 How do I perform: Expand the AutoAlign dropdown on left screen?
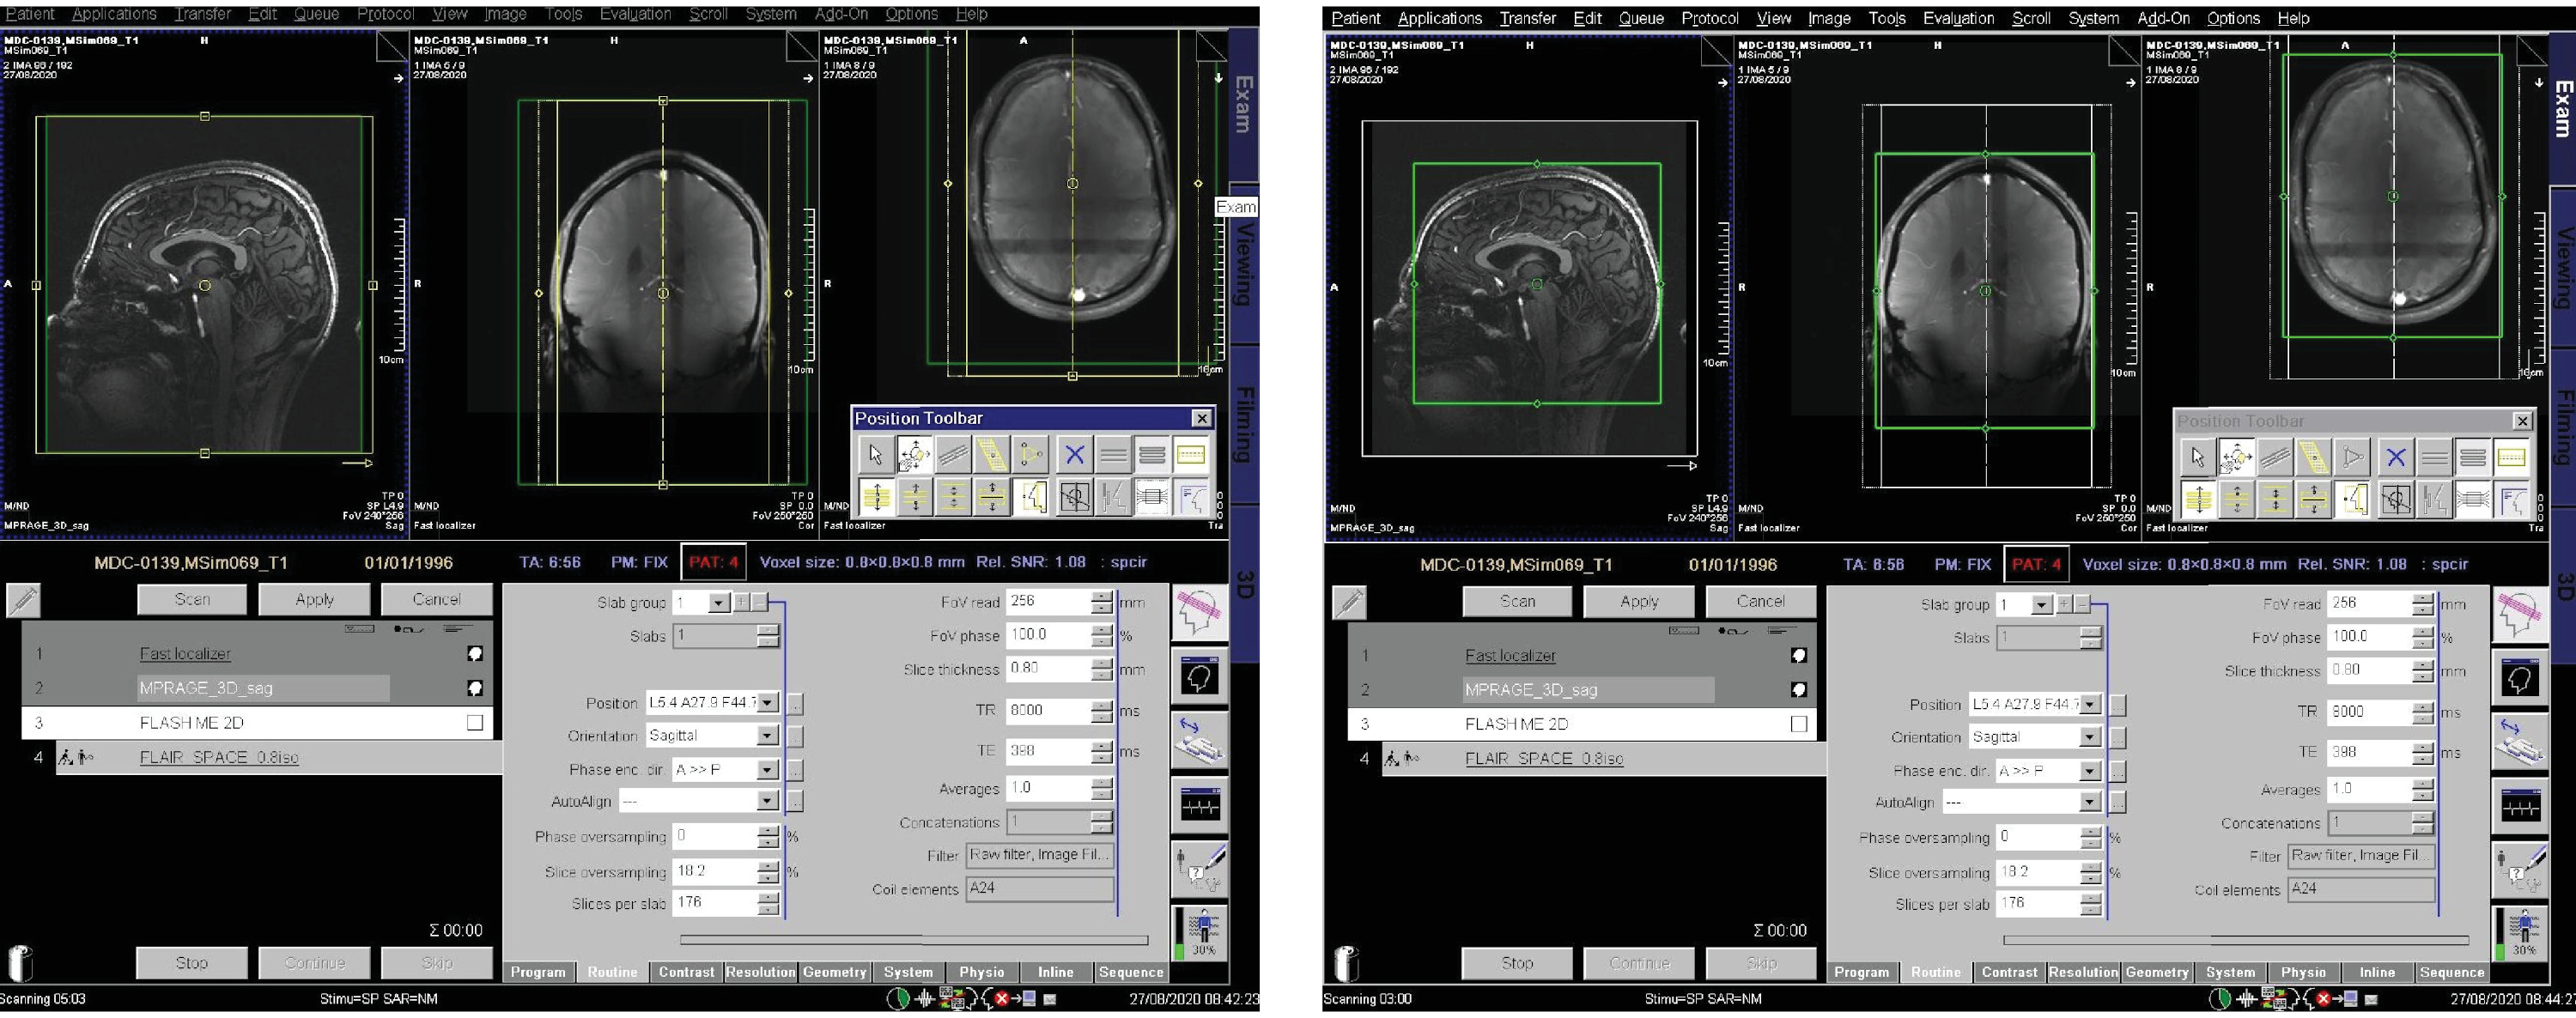(767, 801)
